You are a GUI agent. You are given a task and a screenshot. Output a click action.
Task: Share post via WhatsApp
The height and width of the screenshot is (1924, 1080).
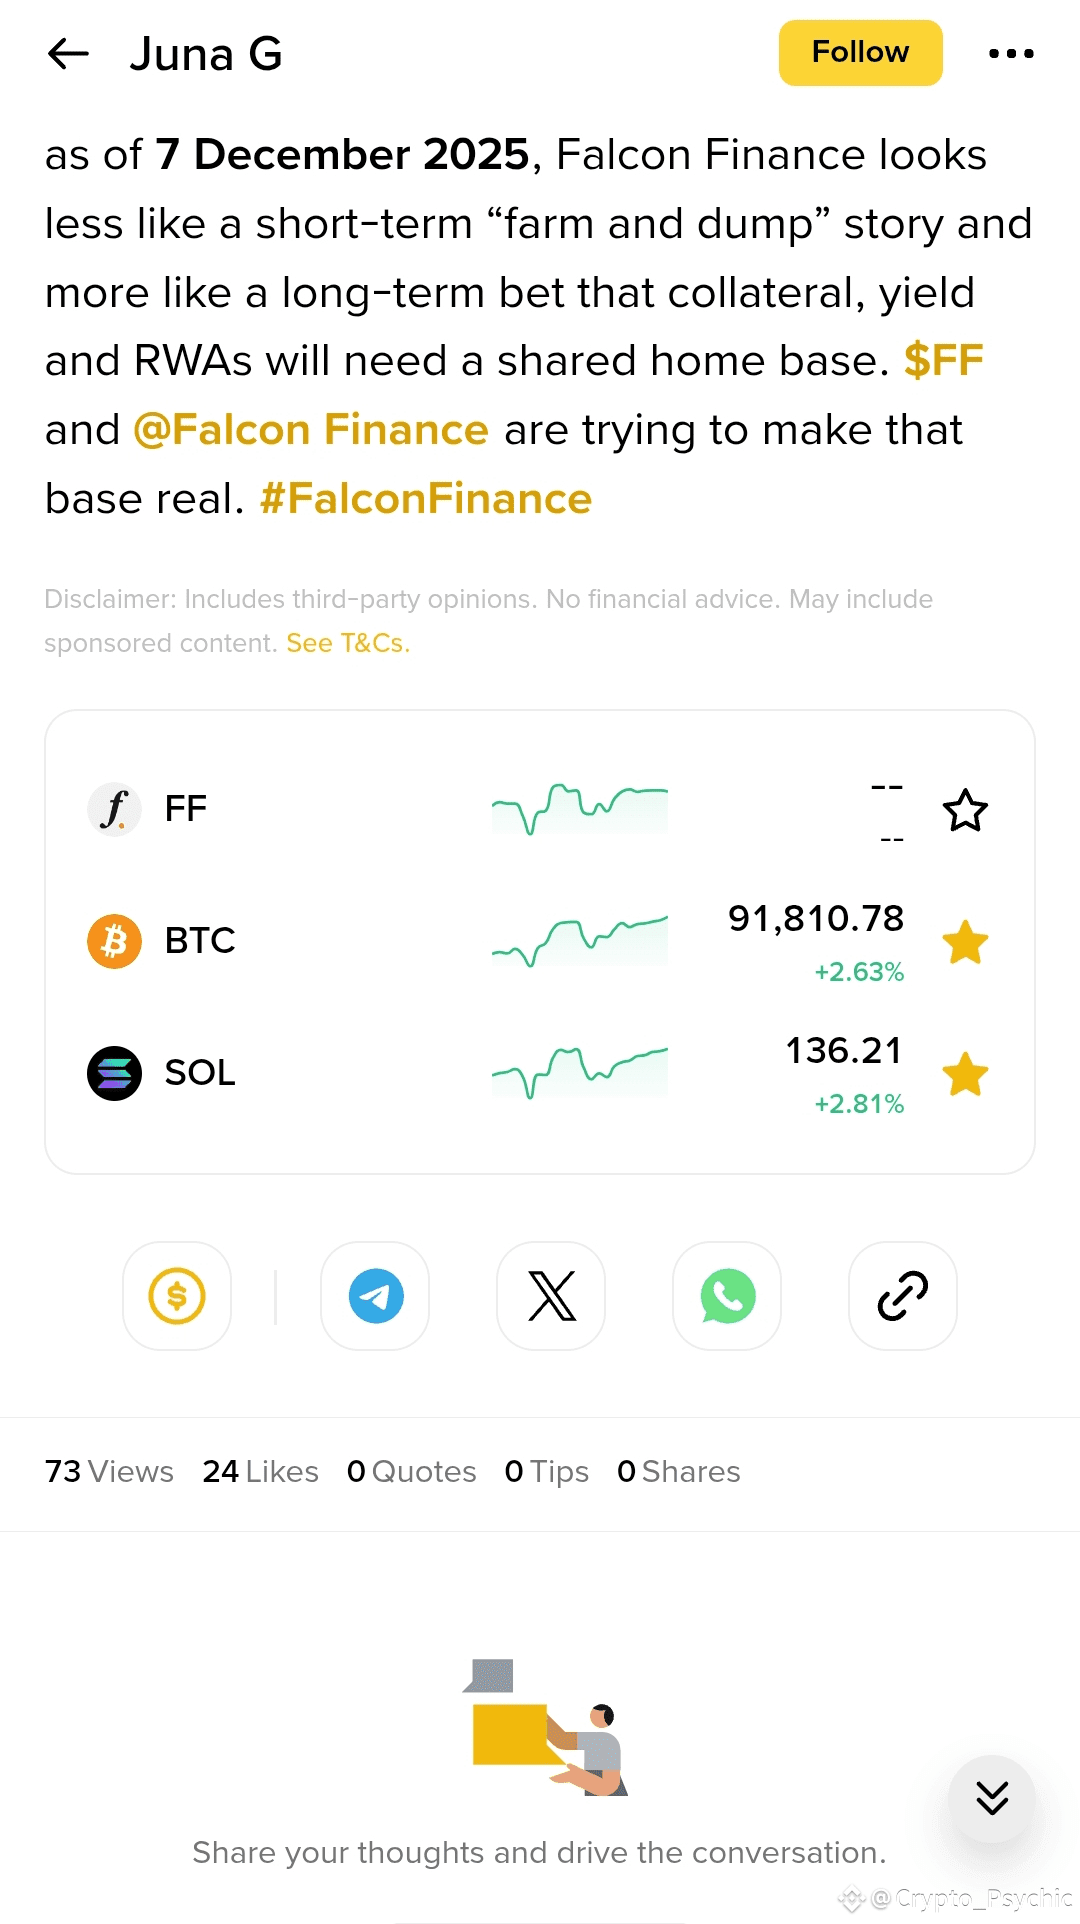tap(727, 1296)
